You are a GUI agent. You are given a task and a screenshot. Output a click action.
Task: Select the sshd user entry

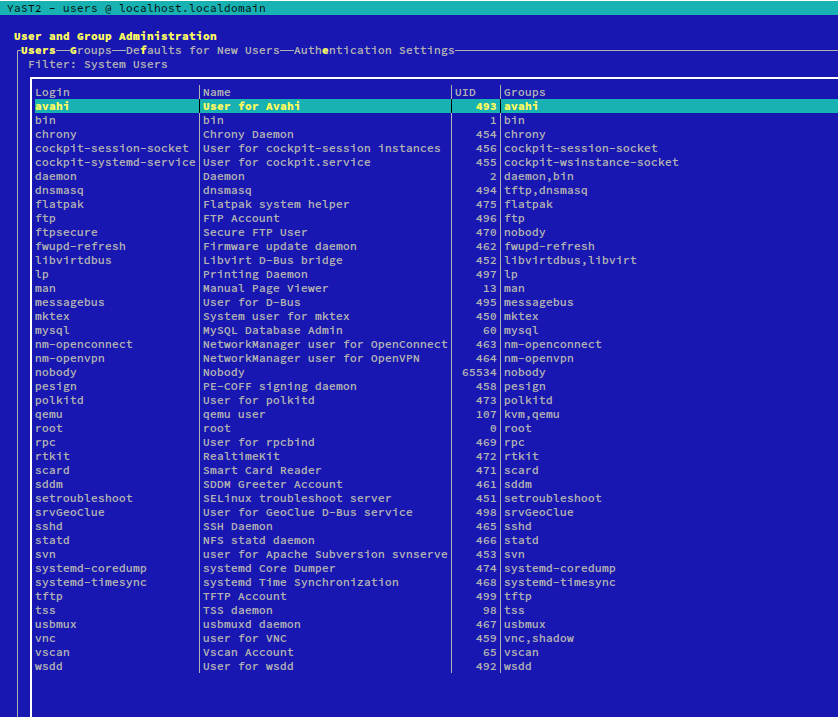pos(49,526)
